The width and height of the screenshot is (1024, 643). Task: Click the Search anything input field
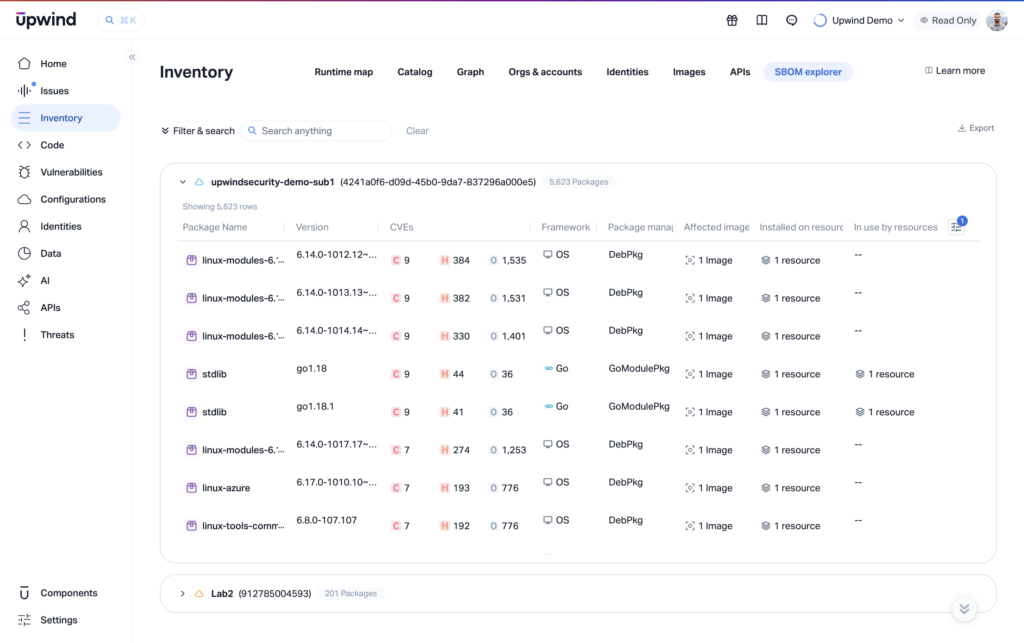click(322, 131)
